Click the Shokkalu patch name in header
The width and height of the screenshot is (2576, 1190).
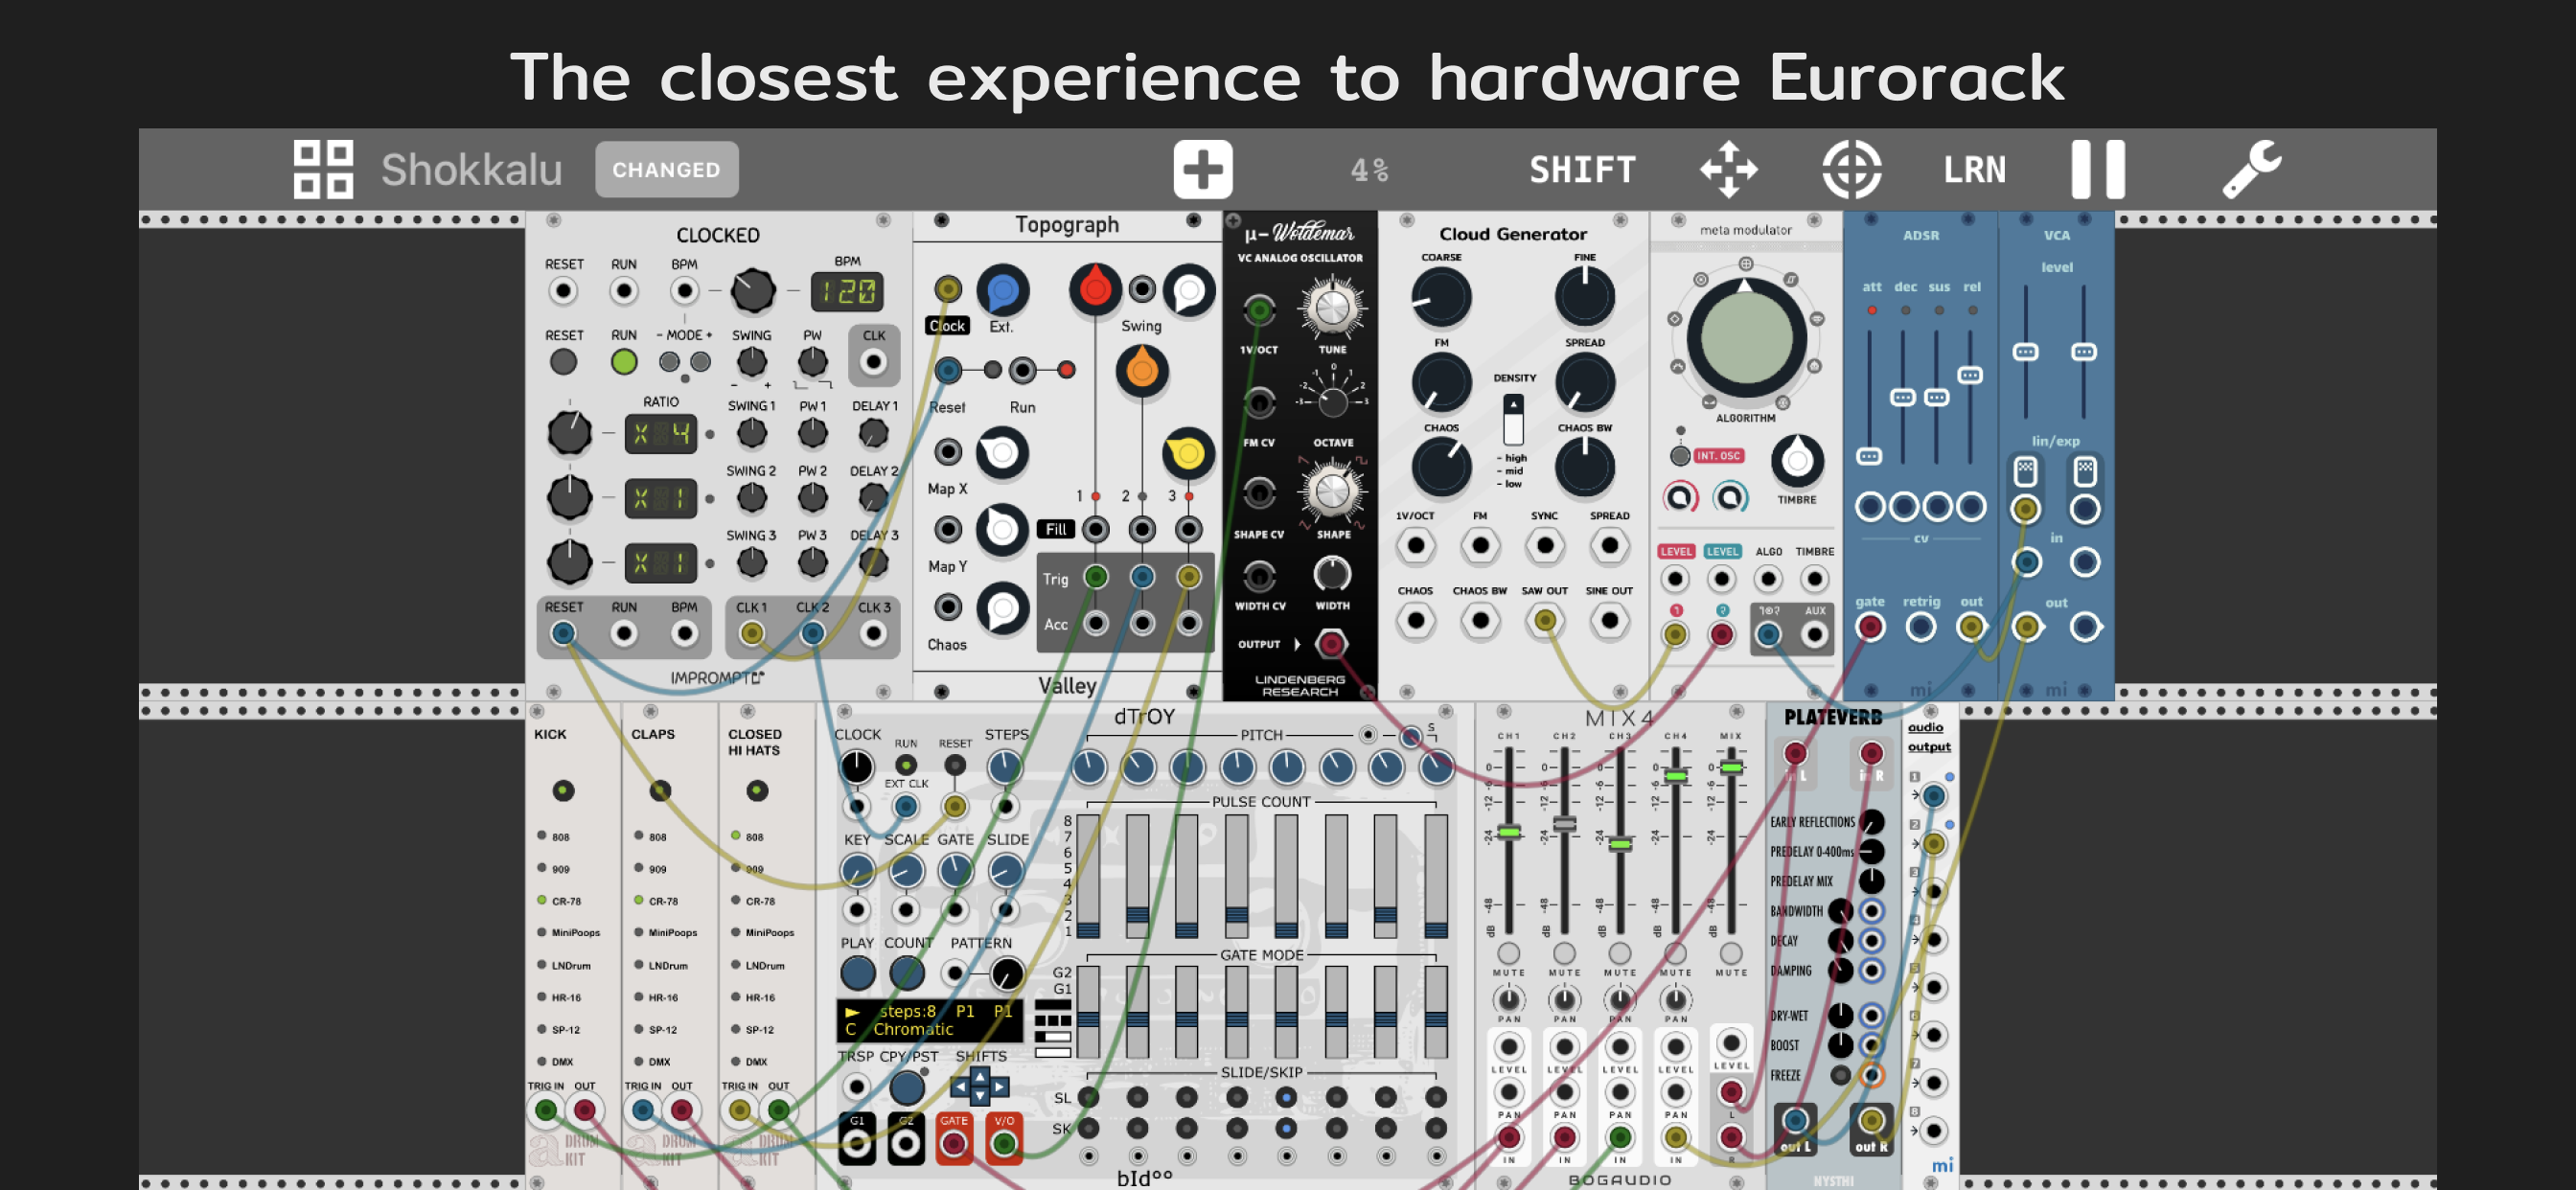coord(470,169)
